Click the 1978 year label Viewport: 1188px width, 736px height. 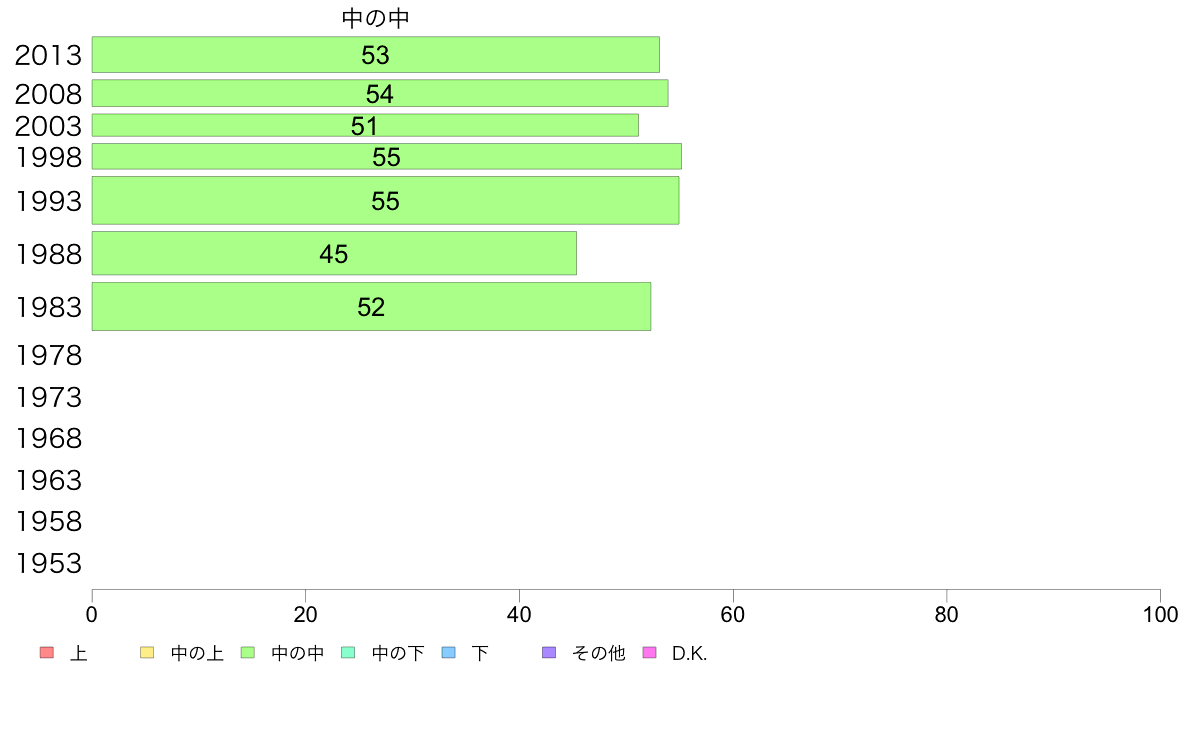(x=48, y=355)
